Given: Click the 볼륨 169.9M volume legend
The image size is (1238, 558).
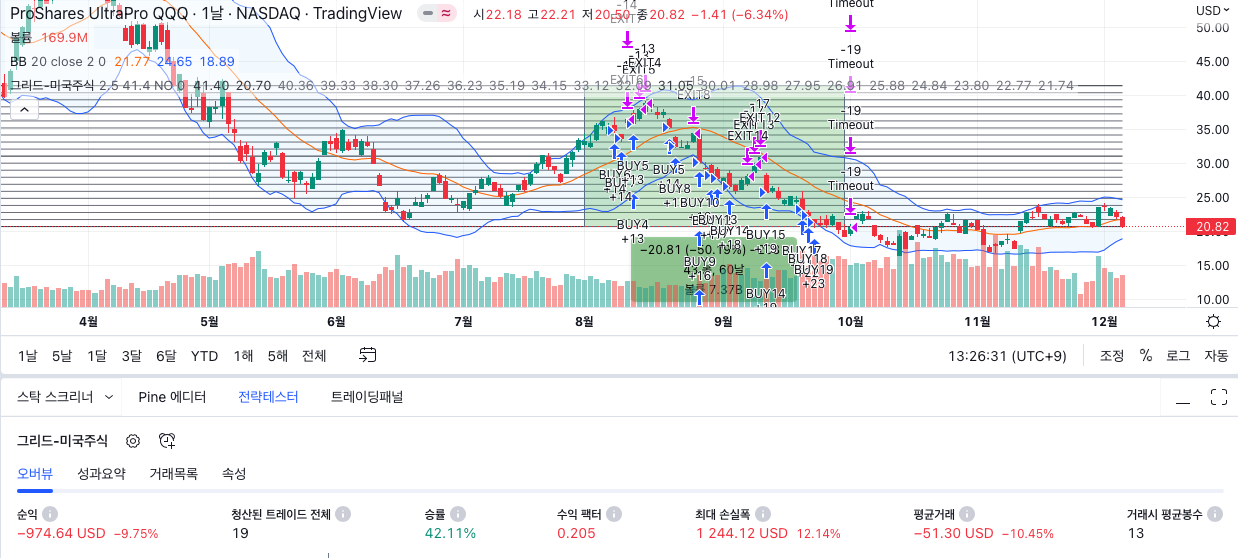Looking at the screenshot, I should [x=49, y=37].
